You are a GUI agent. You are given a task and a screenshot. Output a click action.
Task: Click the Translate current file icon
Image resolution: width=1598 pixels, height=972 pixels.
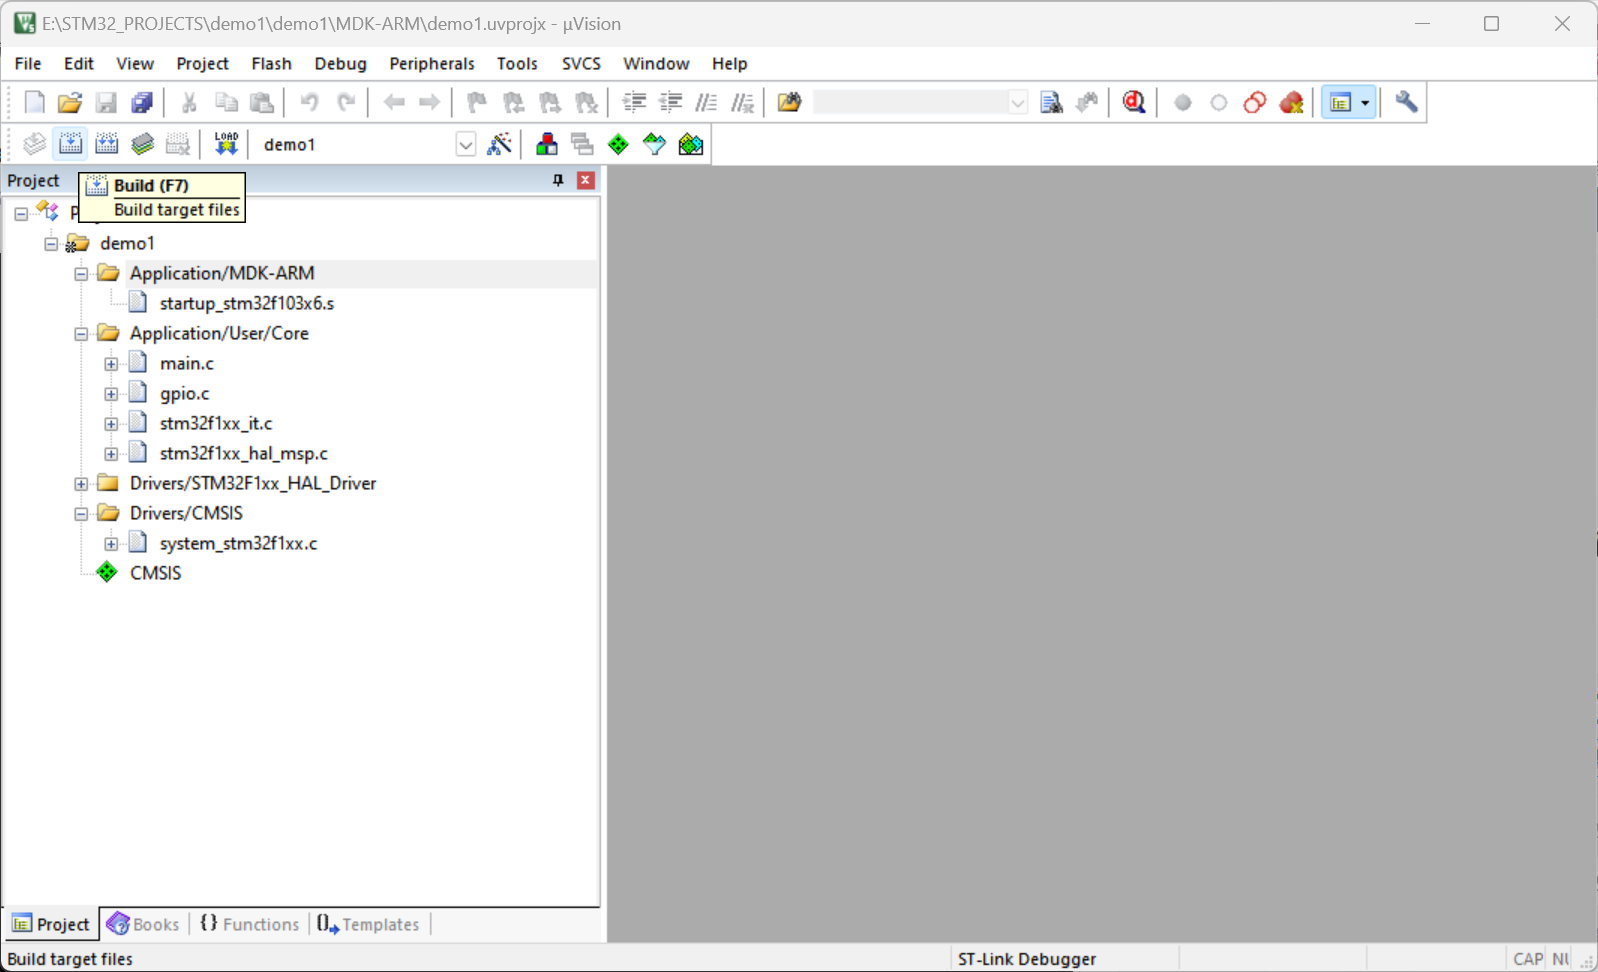pos(34,144)
